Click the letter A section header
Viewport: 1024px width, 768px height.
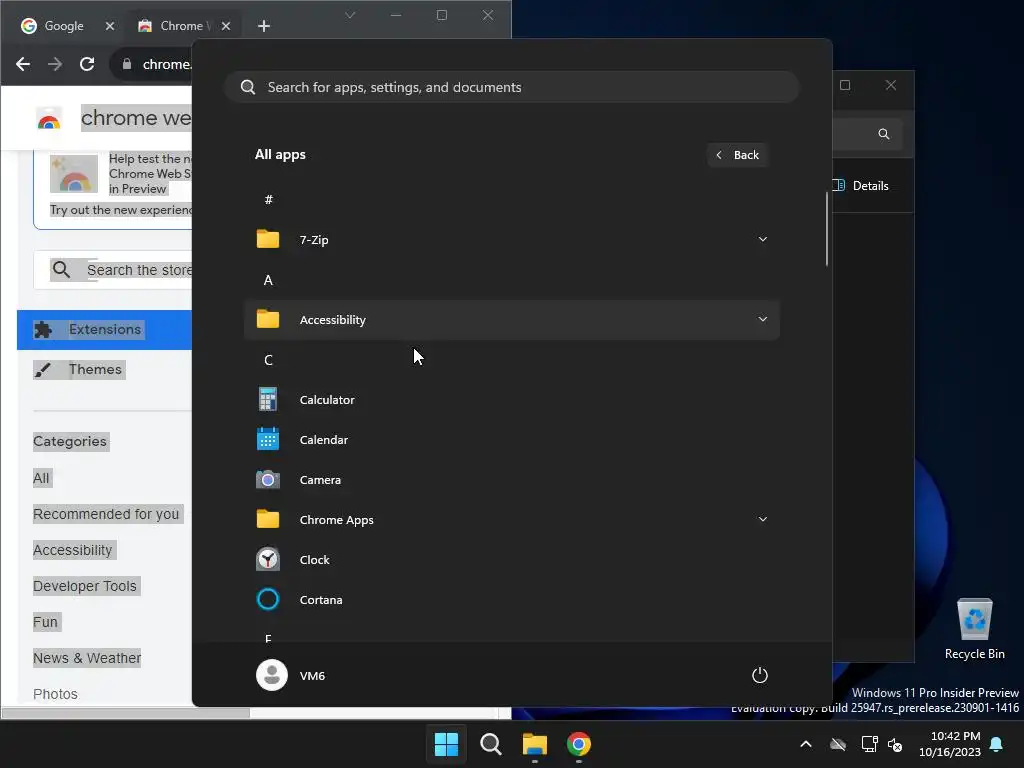[268, 280]
